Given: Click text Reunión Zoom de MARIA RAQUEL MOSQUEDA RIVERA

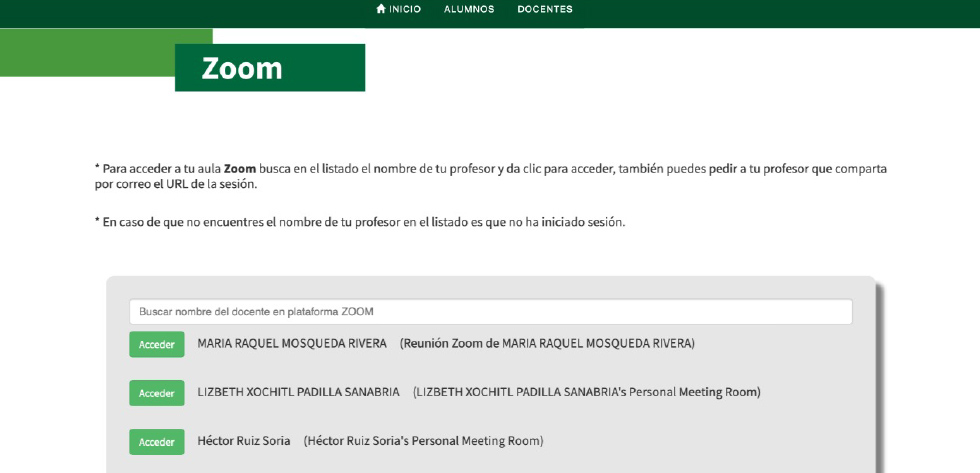Looking at the screenshot, I should coord(547,344).
